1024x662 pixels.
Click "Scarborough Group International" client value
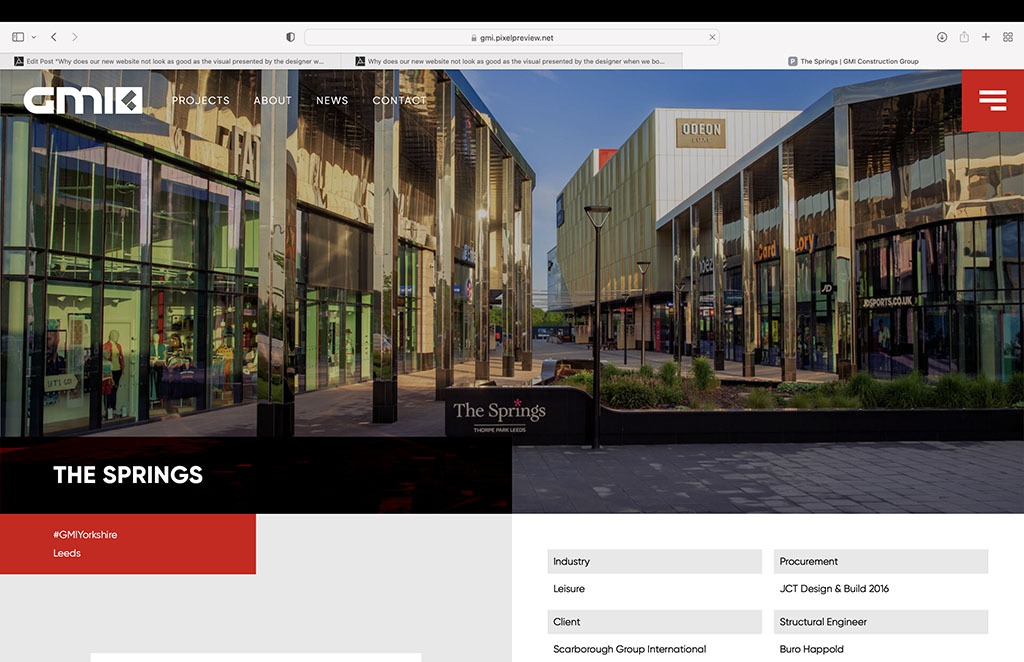(x=630, y=650)
